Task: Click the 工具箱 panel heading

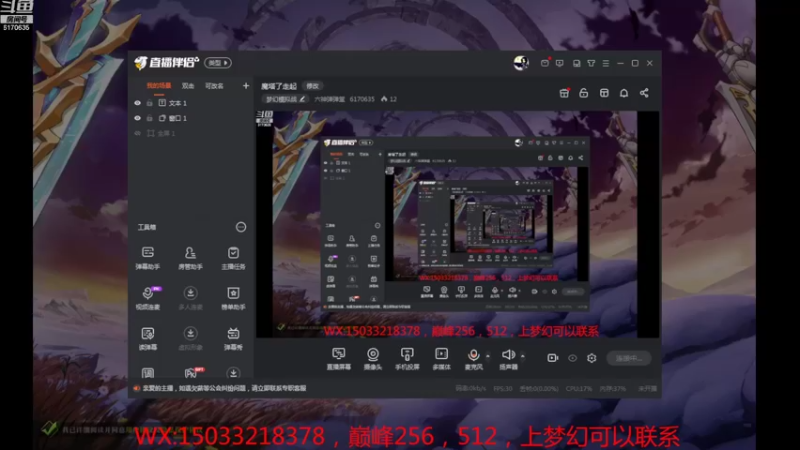Action: 147,227
